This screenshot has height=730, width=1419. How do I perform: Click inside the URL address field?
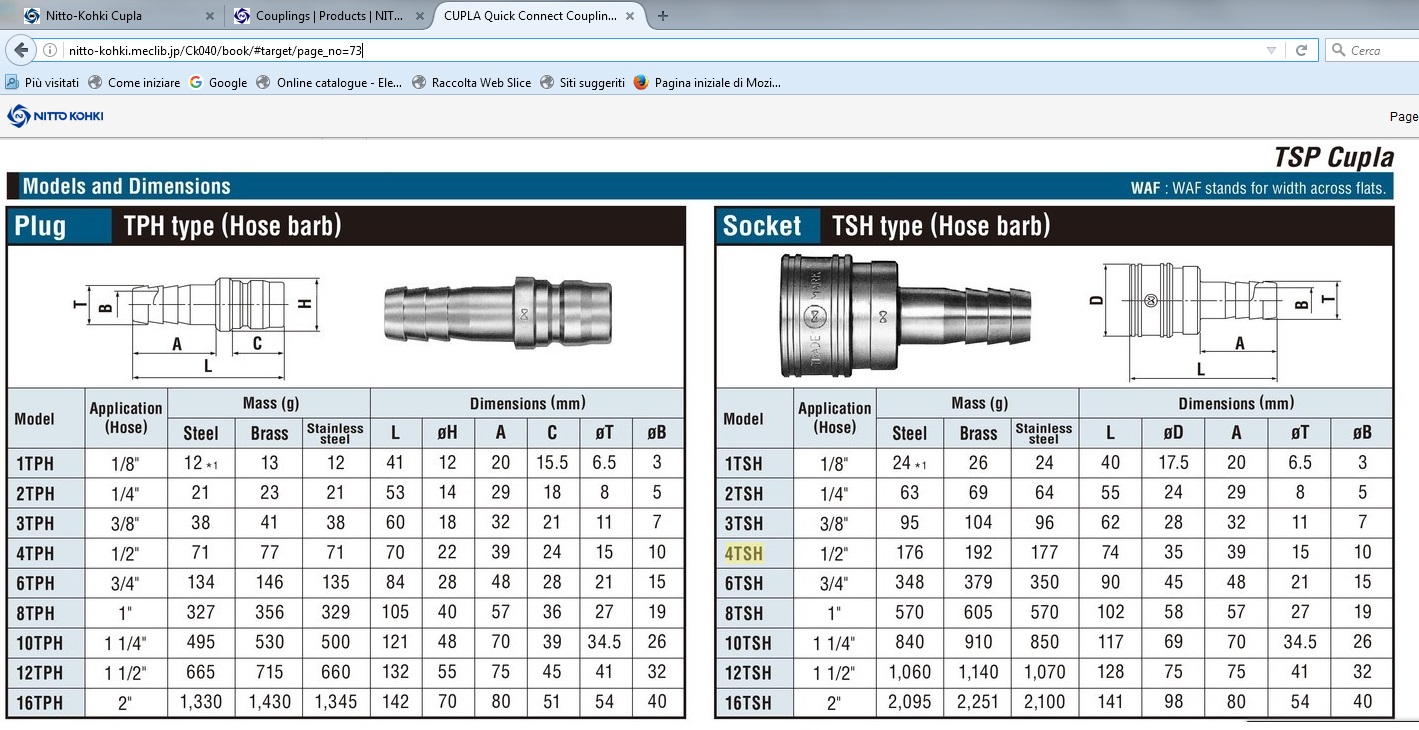tap(660, 50)
